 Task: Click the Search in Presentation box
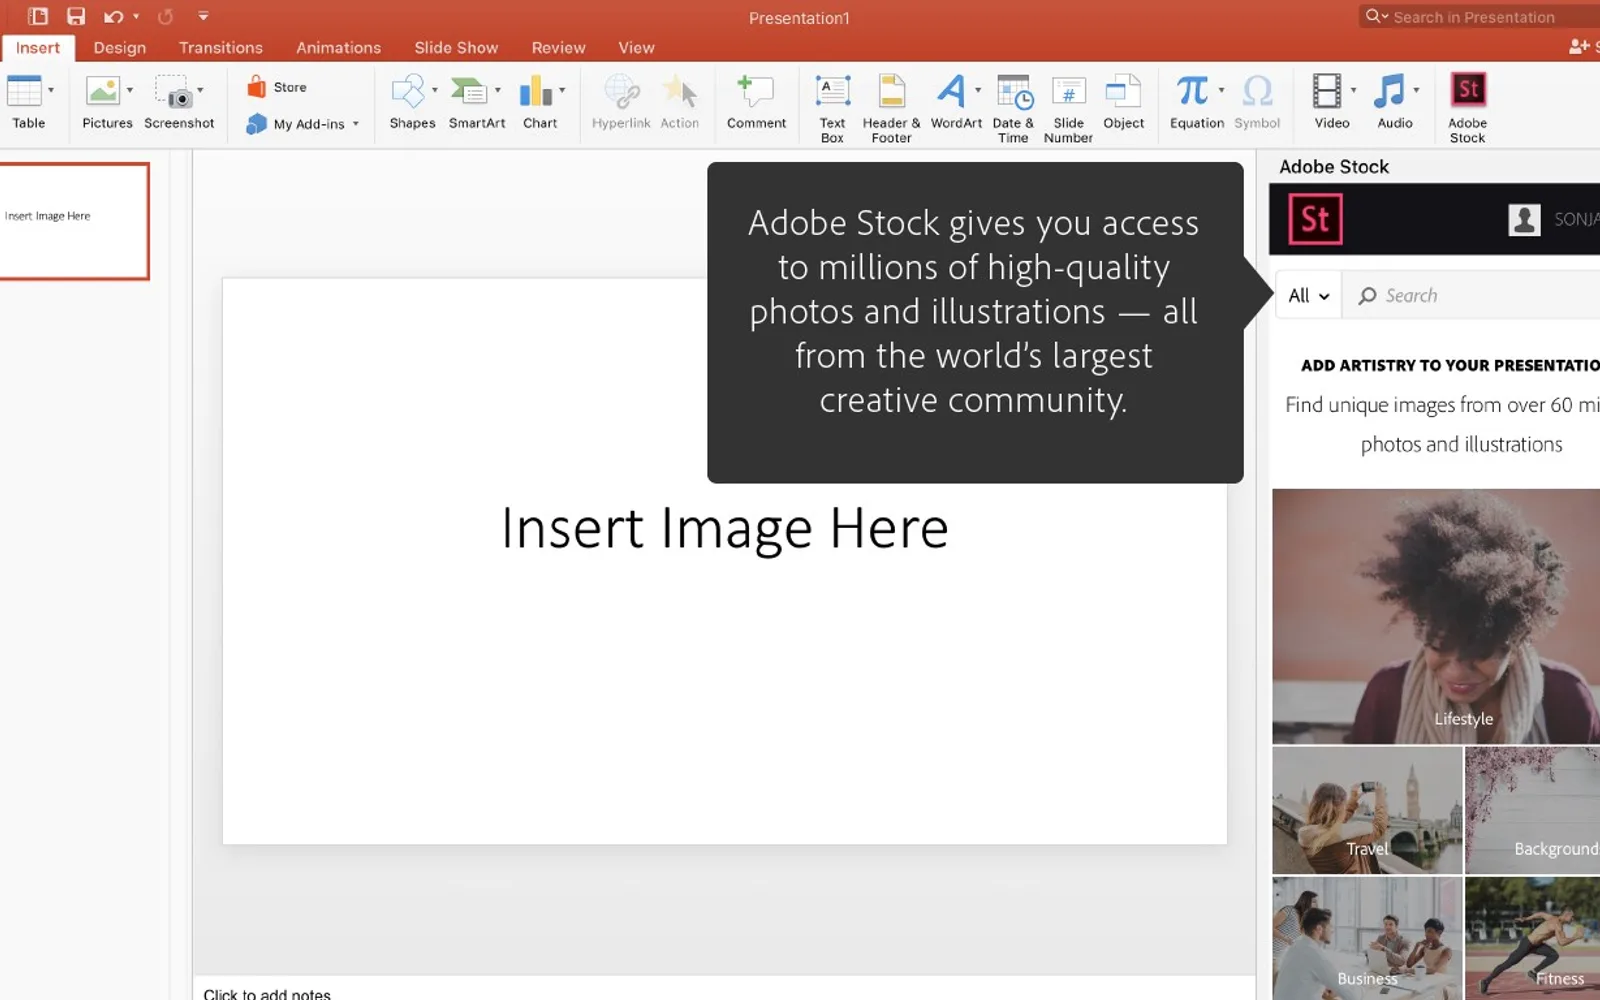1480,17
